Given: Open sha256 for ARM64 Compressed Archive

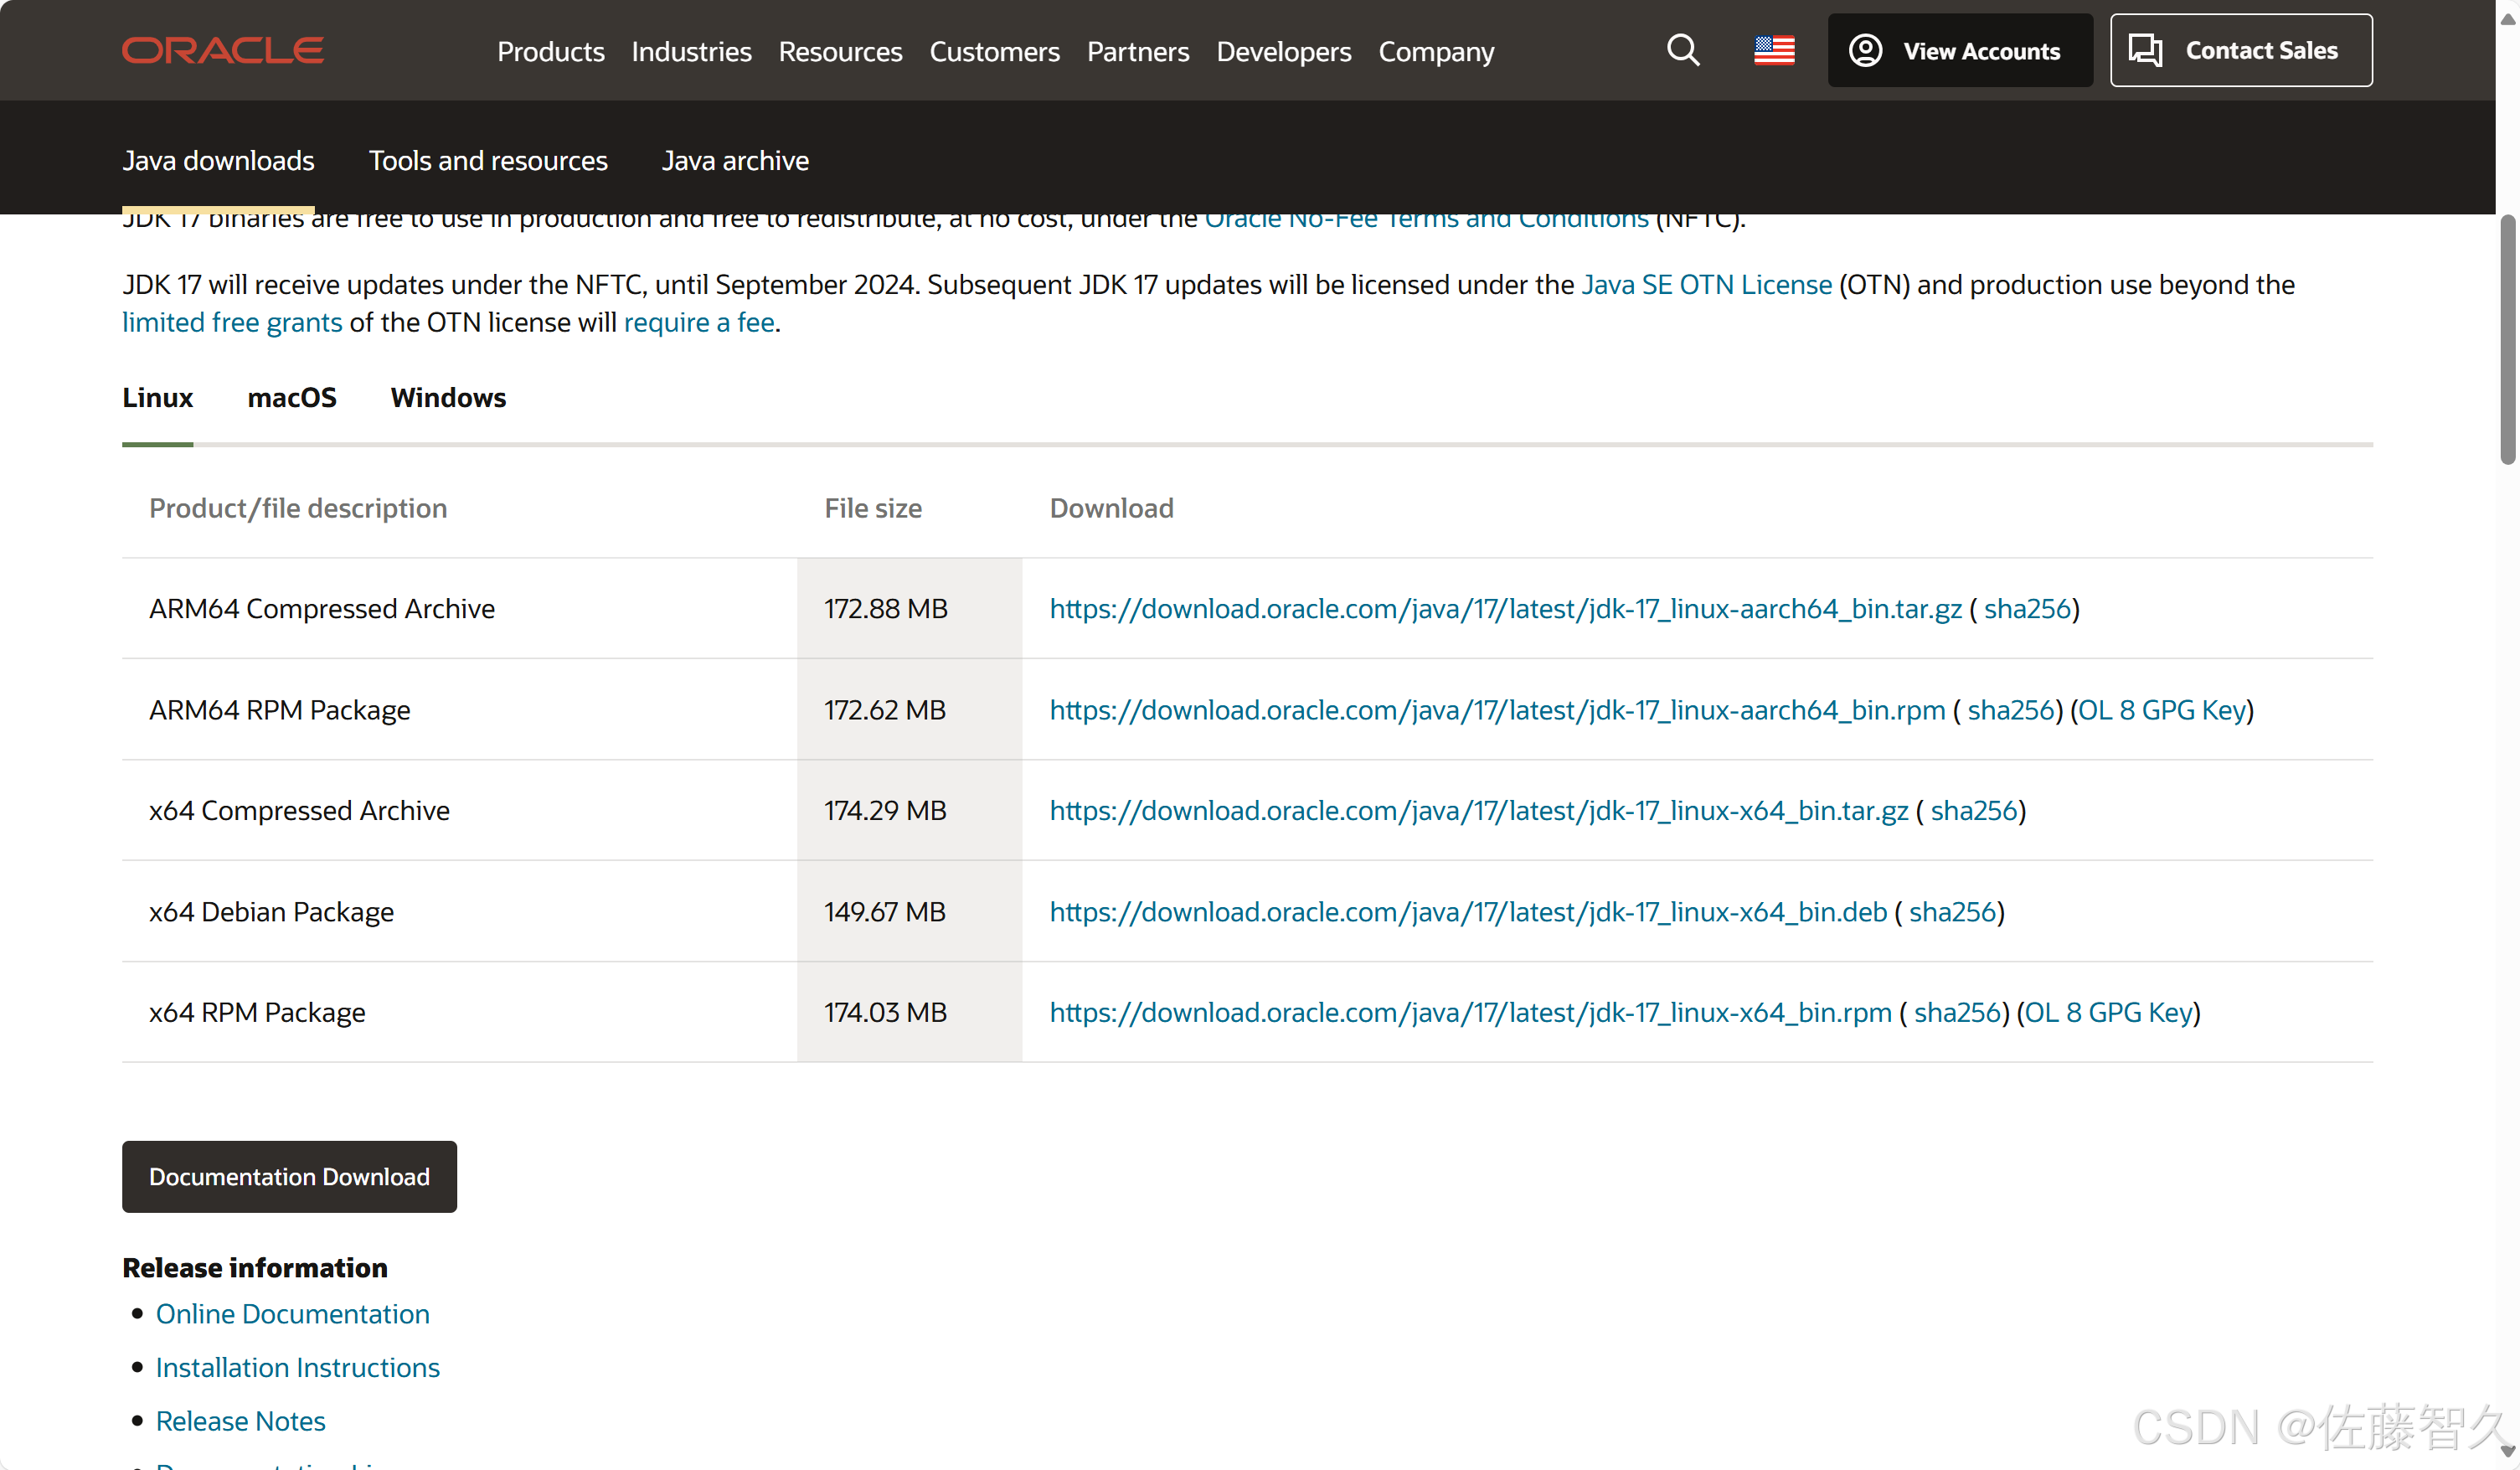Looking at the screenshot, I should pyautogui.click(x=2027, y=609).
